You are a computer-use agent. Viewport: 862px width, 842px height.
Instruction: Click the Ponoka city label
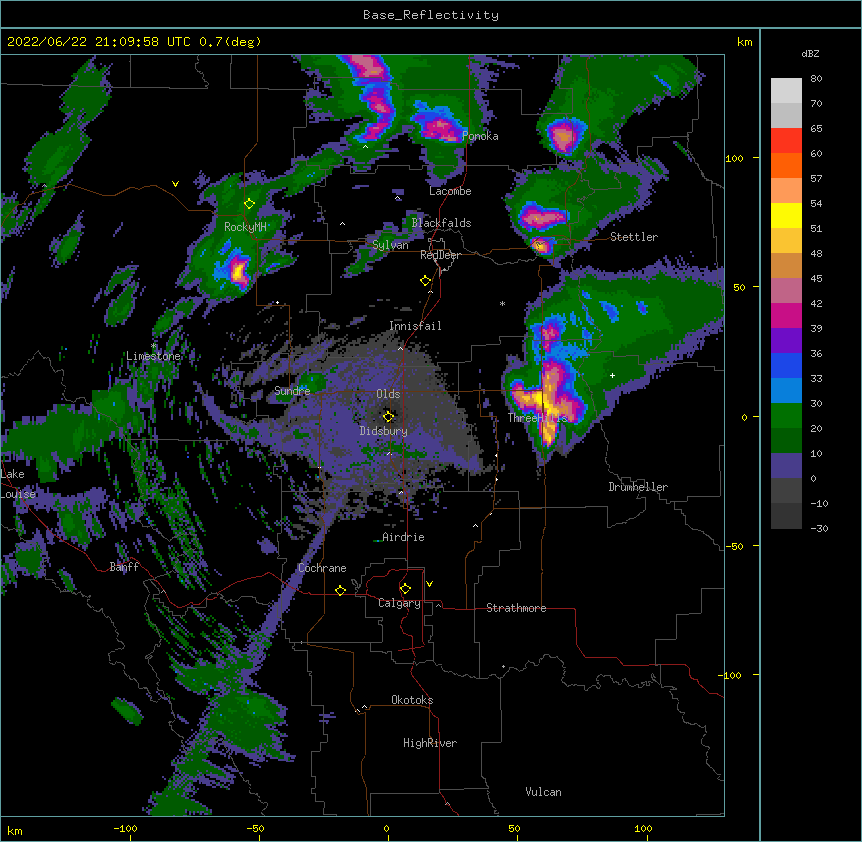tap(480, 136)
